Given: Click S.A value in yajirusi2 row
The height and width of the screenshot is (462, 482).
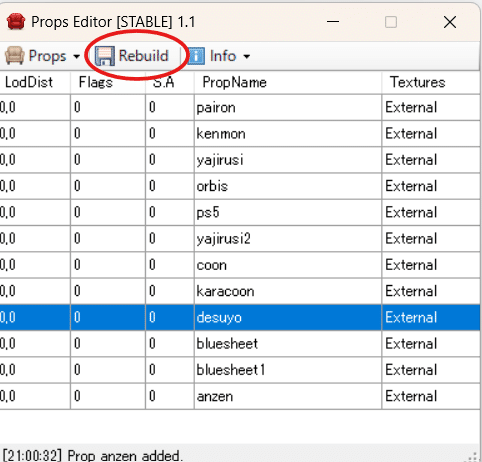Looking at the screenshot, I should click(x=170, y=239).
